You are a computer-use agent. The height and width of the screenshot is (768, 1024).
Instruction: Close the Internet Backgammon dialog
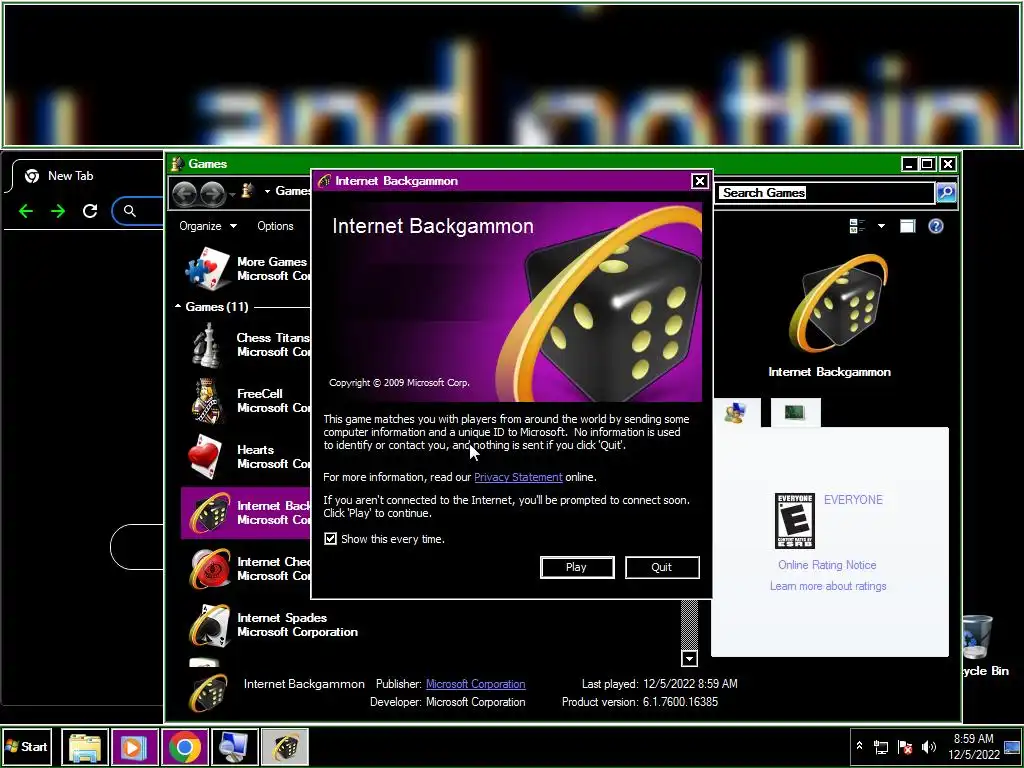click(699, 181)
